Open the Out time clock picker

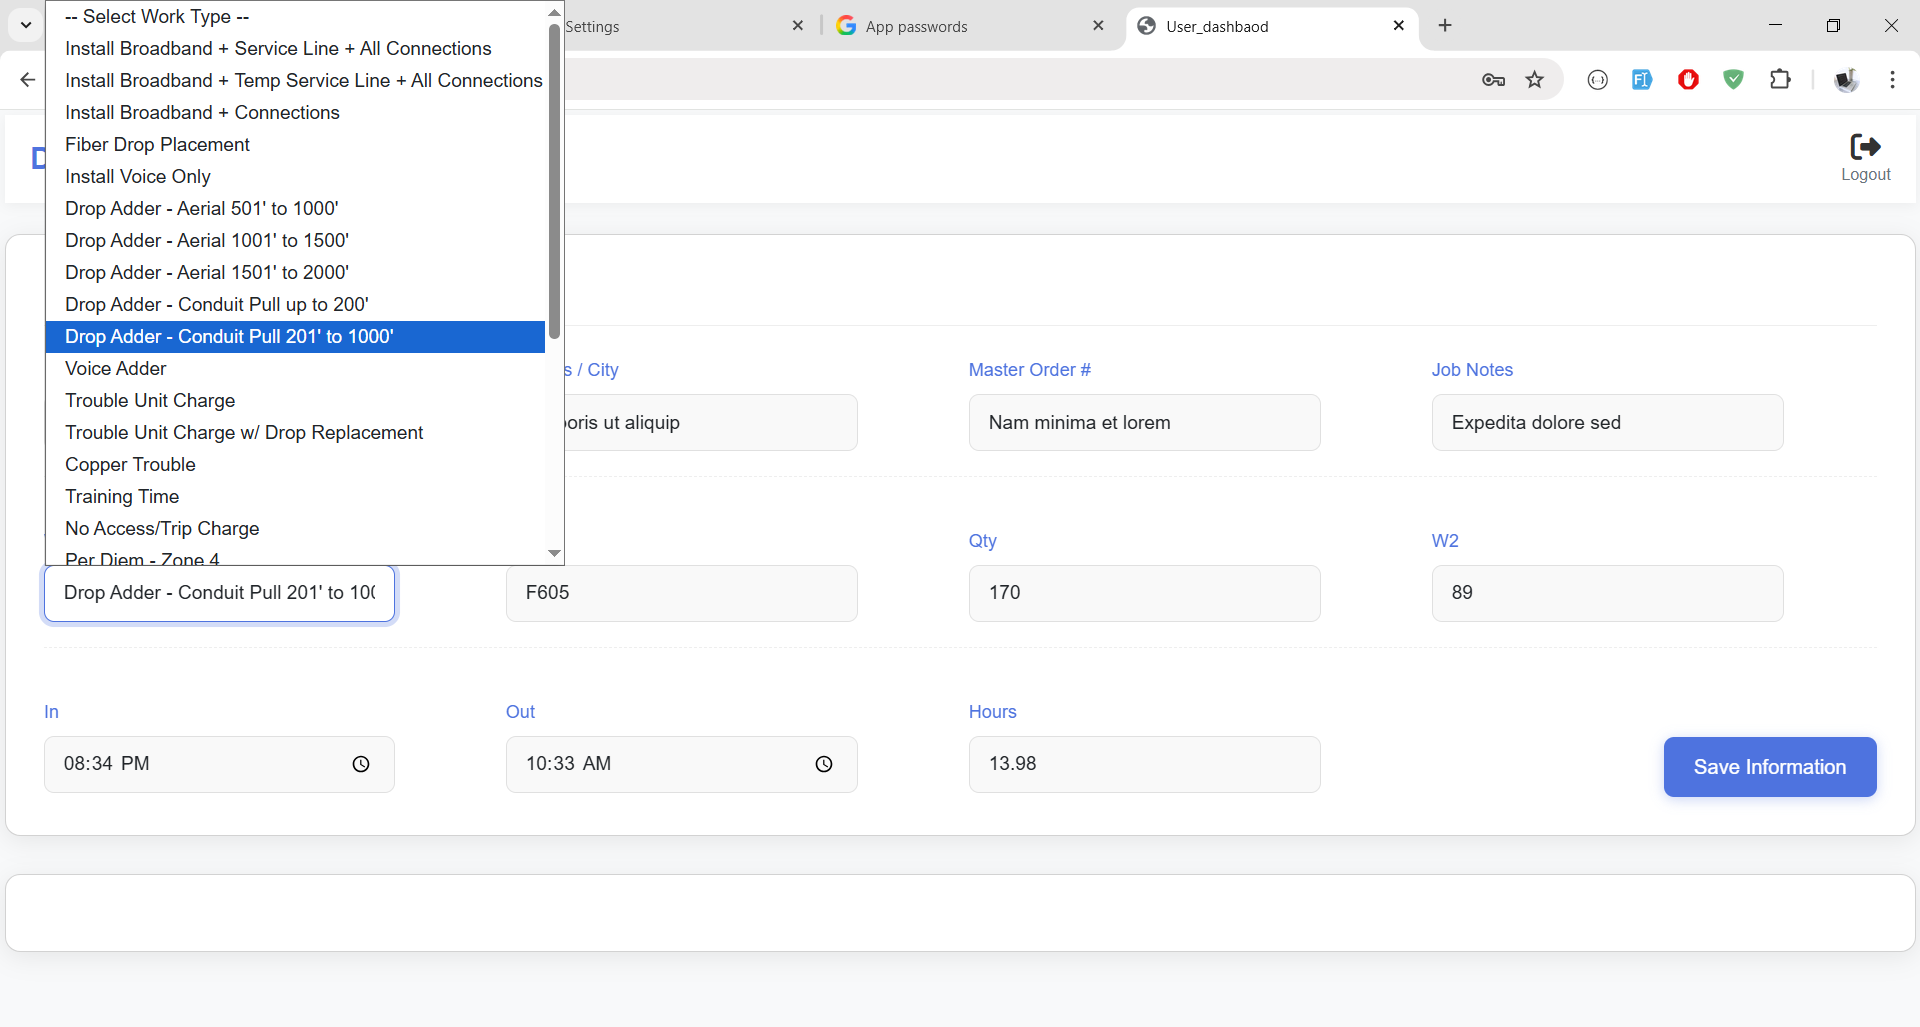pyautogui.click(x=824, y=764)
